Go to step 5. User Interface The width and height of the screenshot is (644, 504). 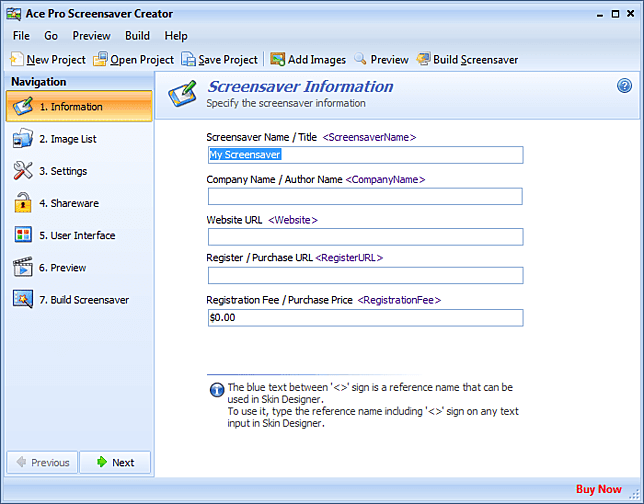(79, 235)
